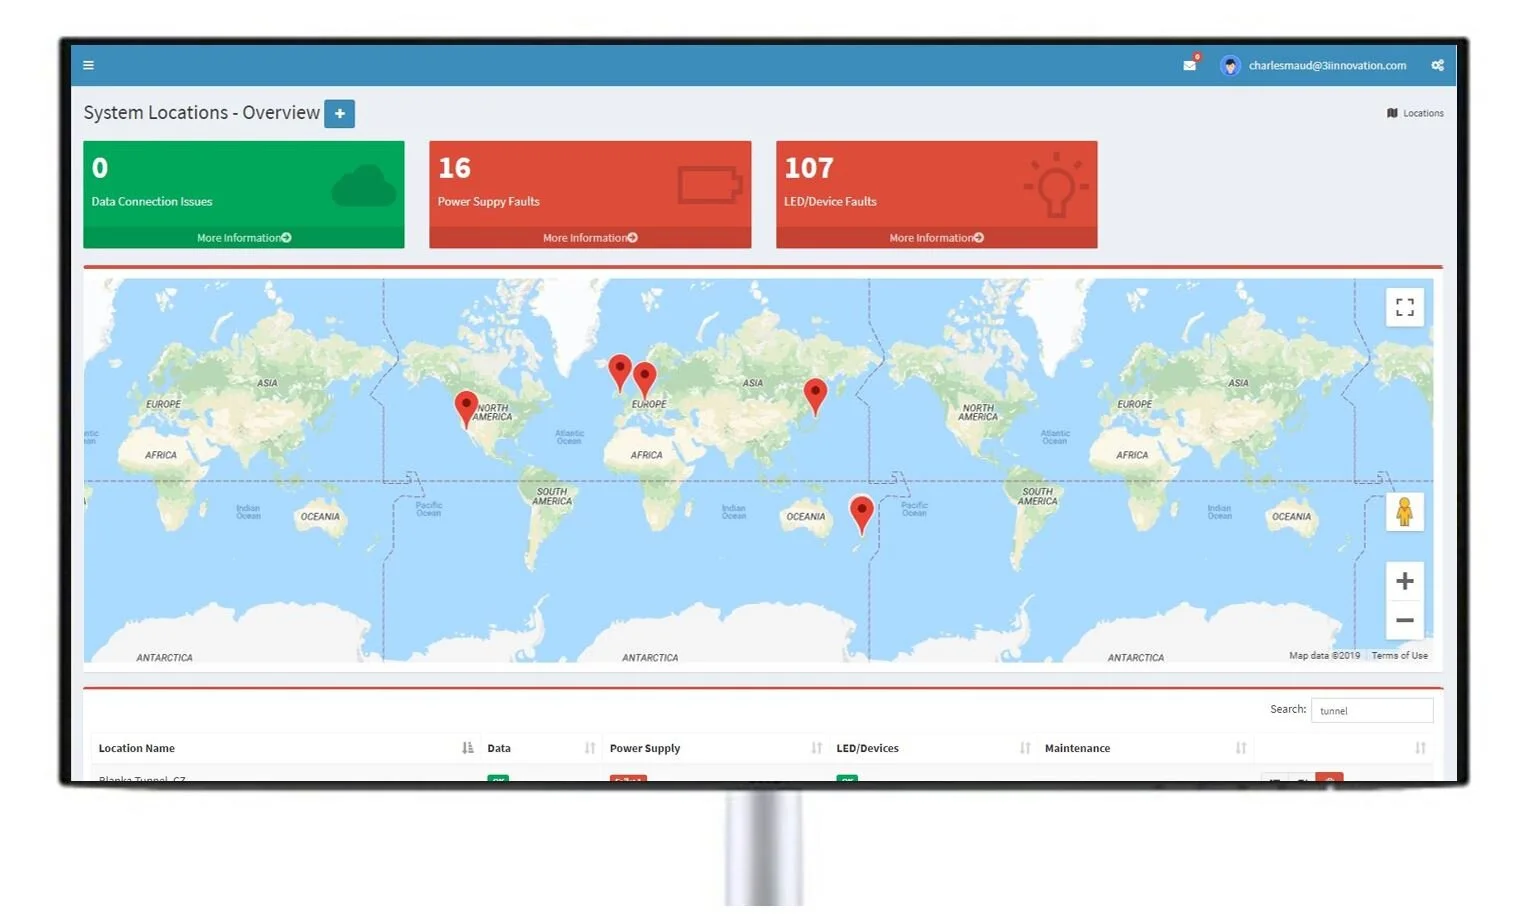Toggle map fullscreen view

pyautogui.click(x=1405, y=307)
